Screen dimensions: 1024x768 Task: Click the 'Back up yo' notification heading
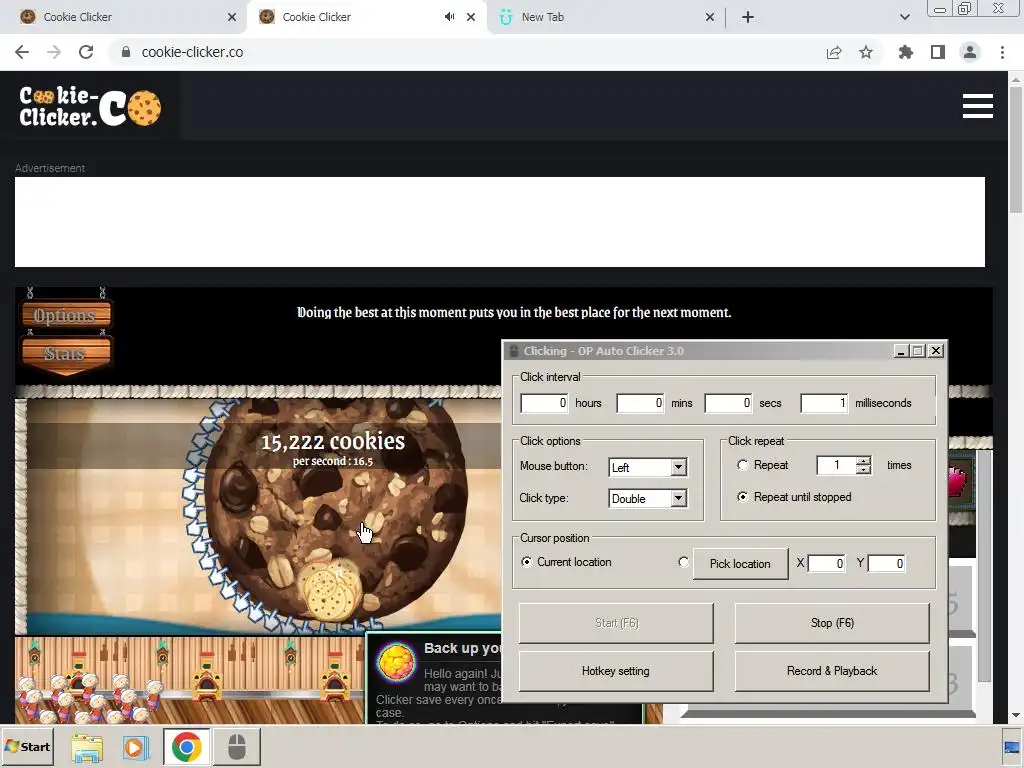462,648
